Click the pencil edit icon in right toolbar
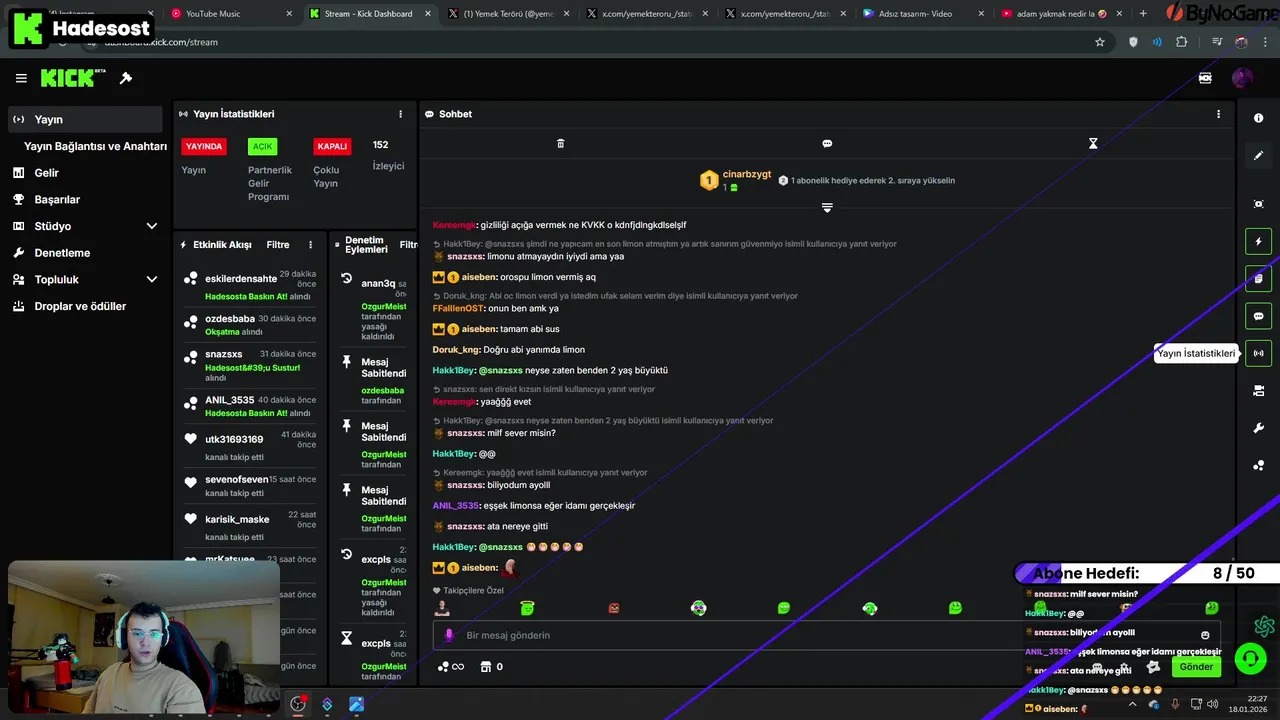The width and height of the screenshot is (1280, 720). pos(1258,155)
